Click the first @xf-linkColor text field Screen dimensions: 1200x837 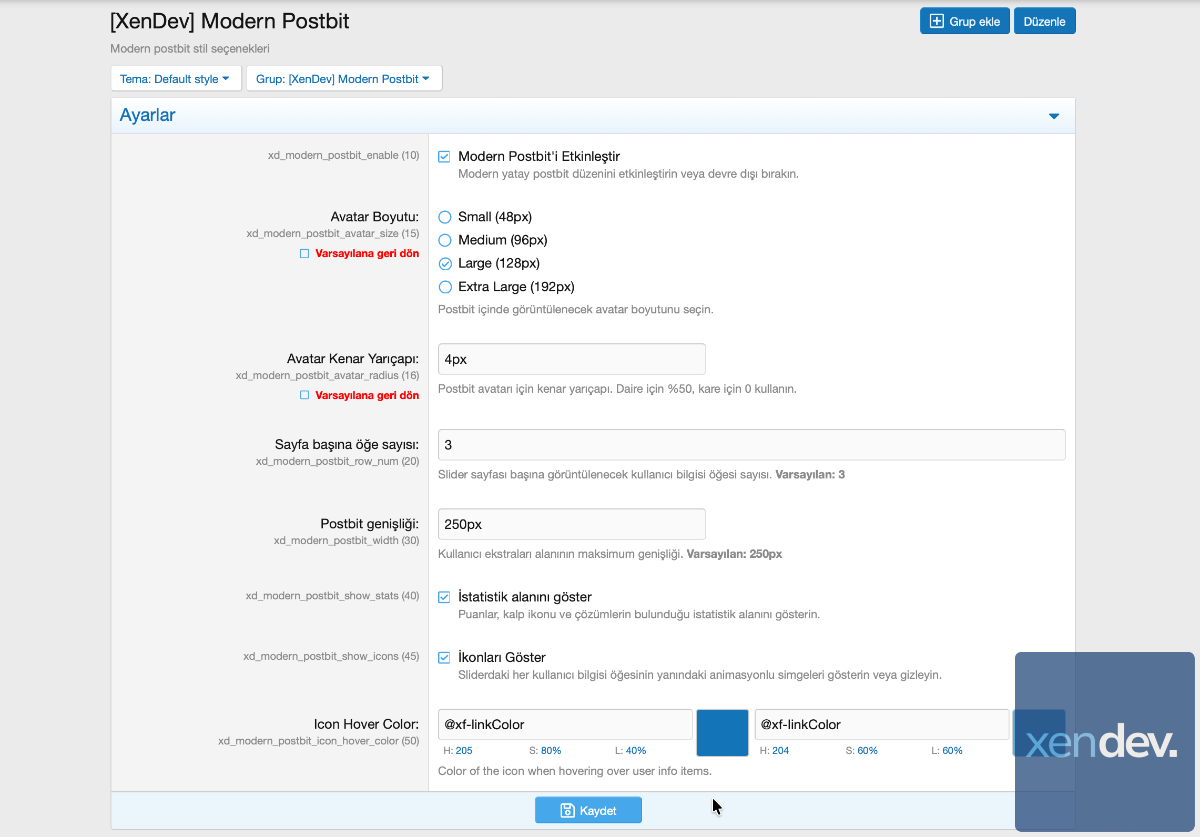pyautogui.click(x=565, y=724)
